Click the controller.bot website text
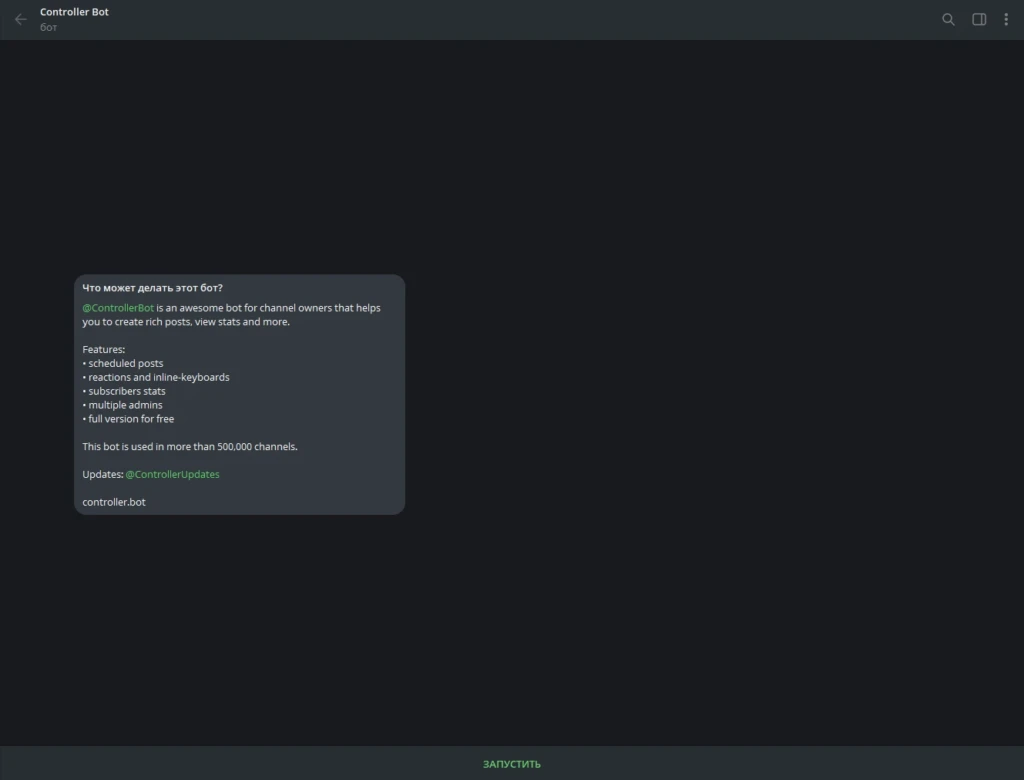Screen dimensions: 1024x780 [114, 502]
